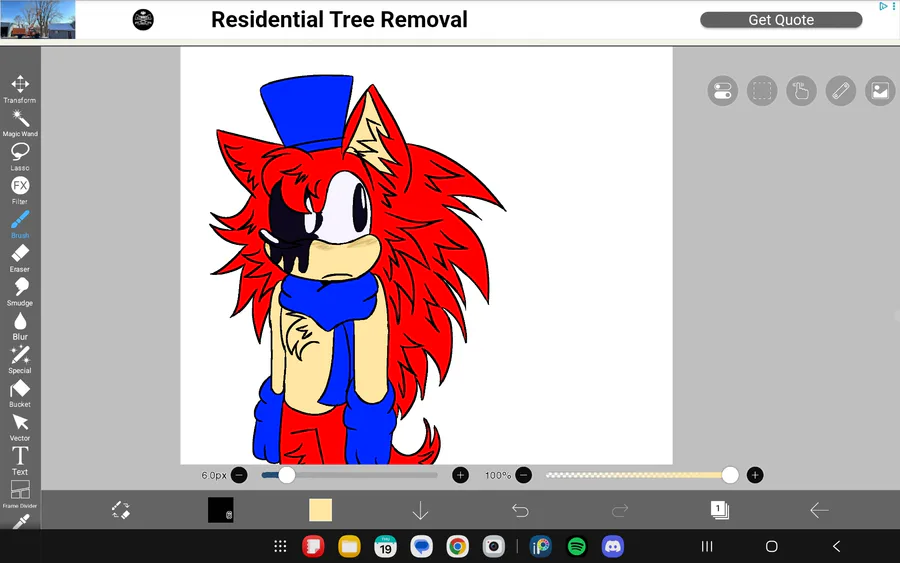Select the Transform tool
900x563 pixels.
pyautogui.click(x=20, y=88)
